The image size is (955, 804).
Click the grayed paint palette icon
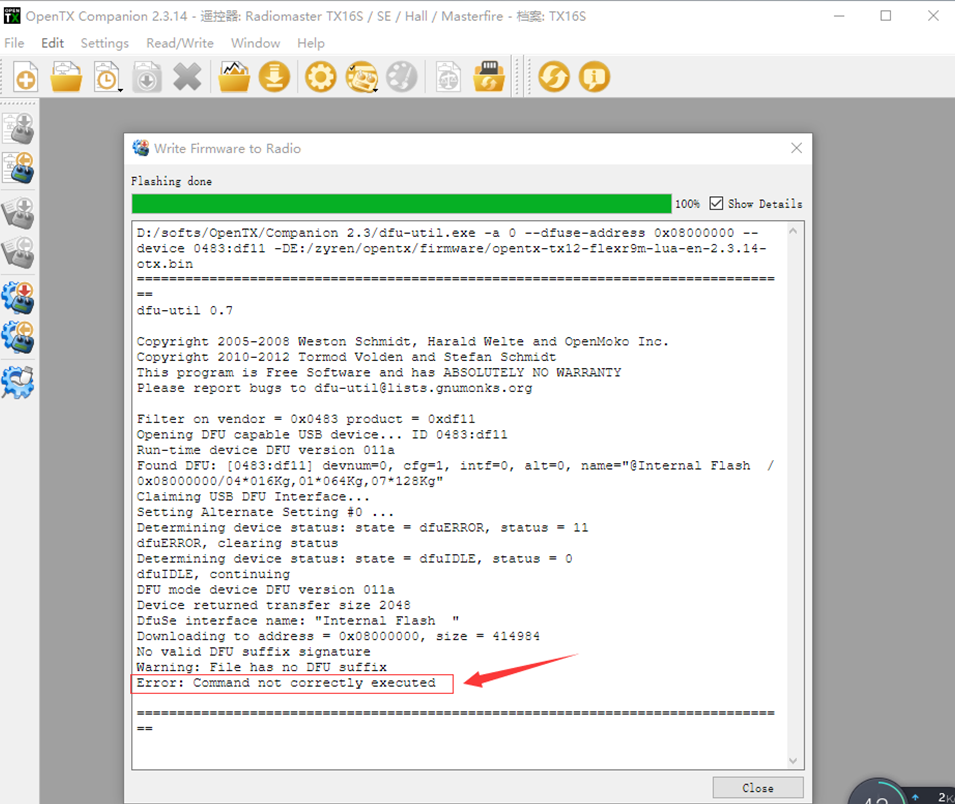tap(401, 77)
